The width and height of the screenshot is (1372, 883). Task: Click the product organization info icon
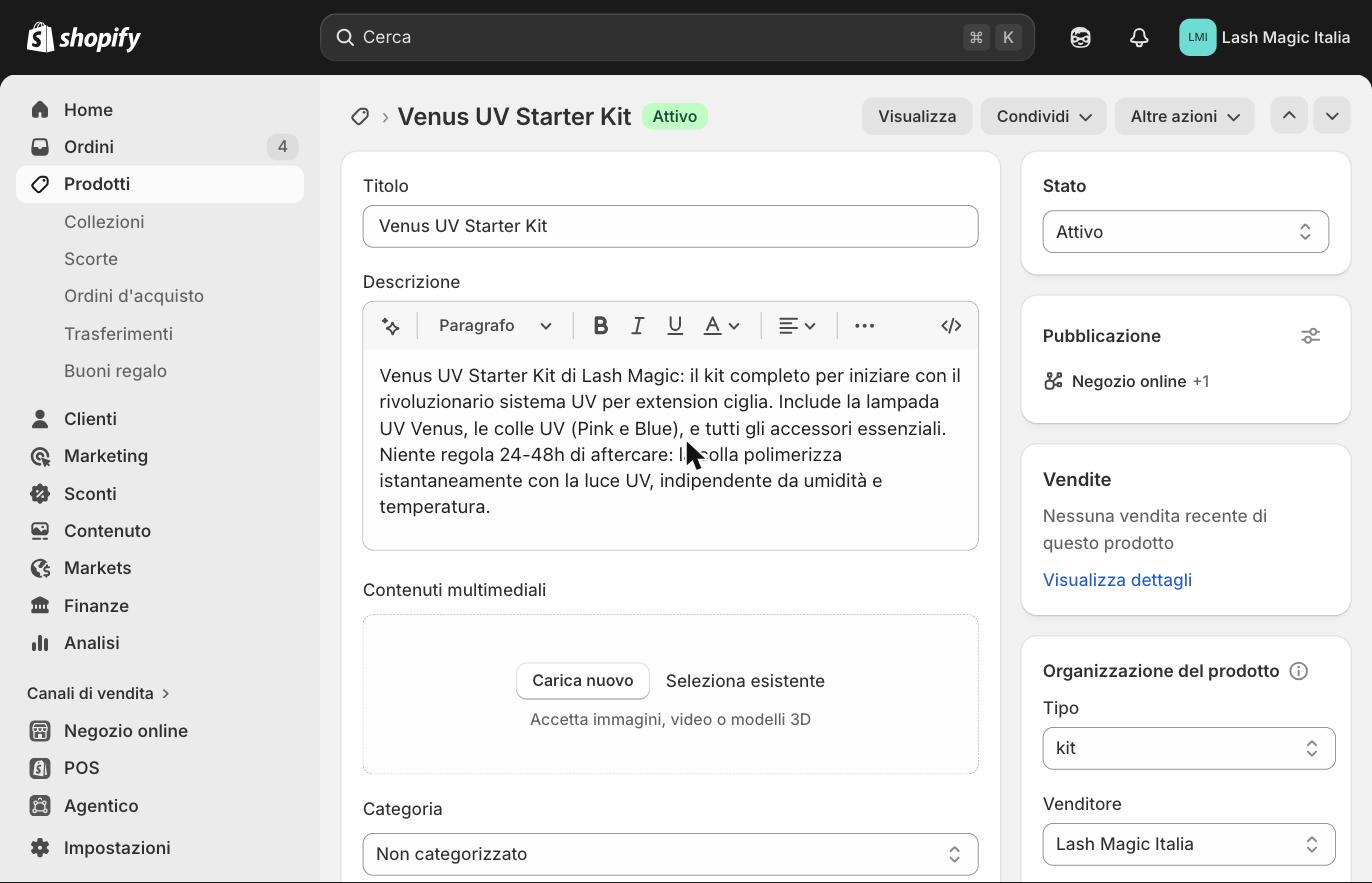[x=1299, y=671]
